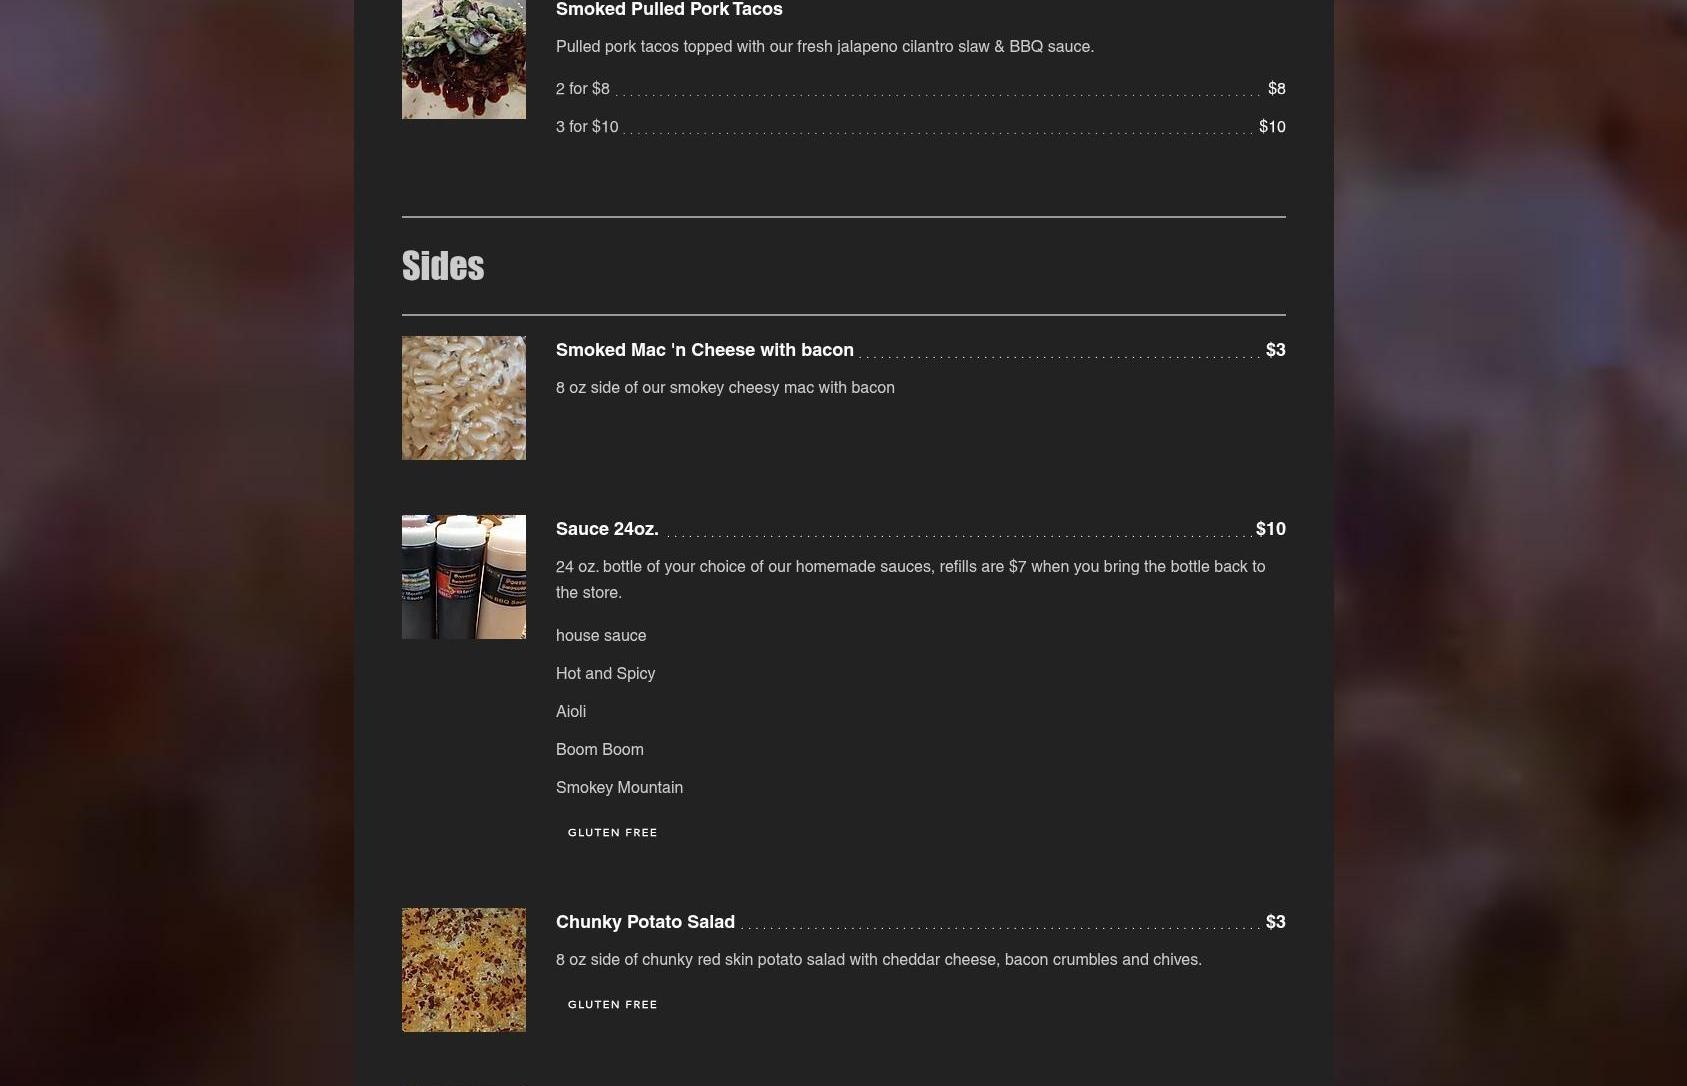Click the $3 price for Chunky Potato Salad
Viewport: 1687px width, 1086px height.
tap(1275, 922)
